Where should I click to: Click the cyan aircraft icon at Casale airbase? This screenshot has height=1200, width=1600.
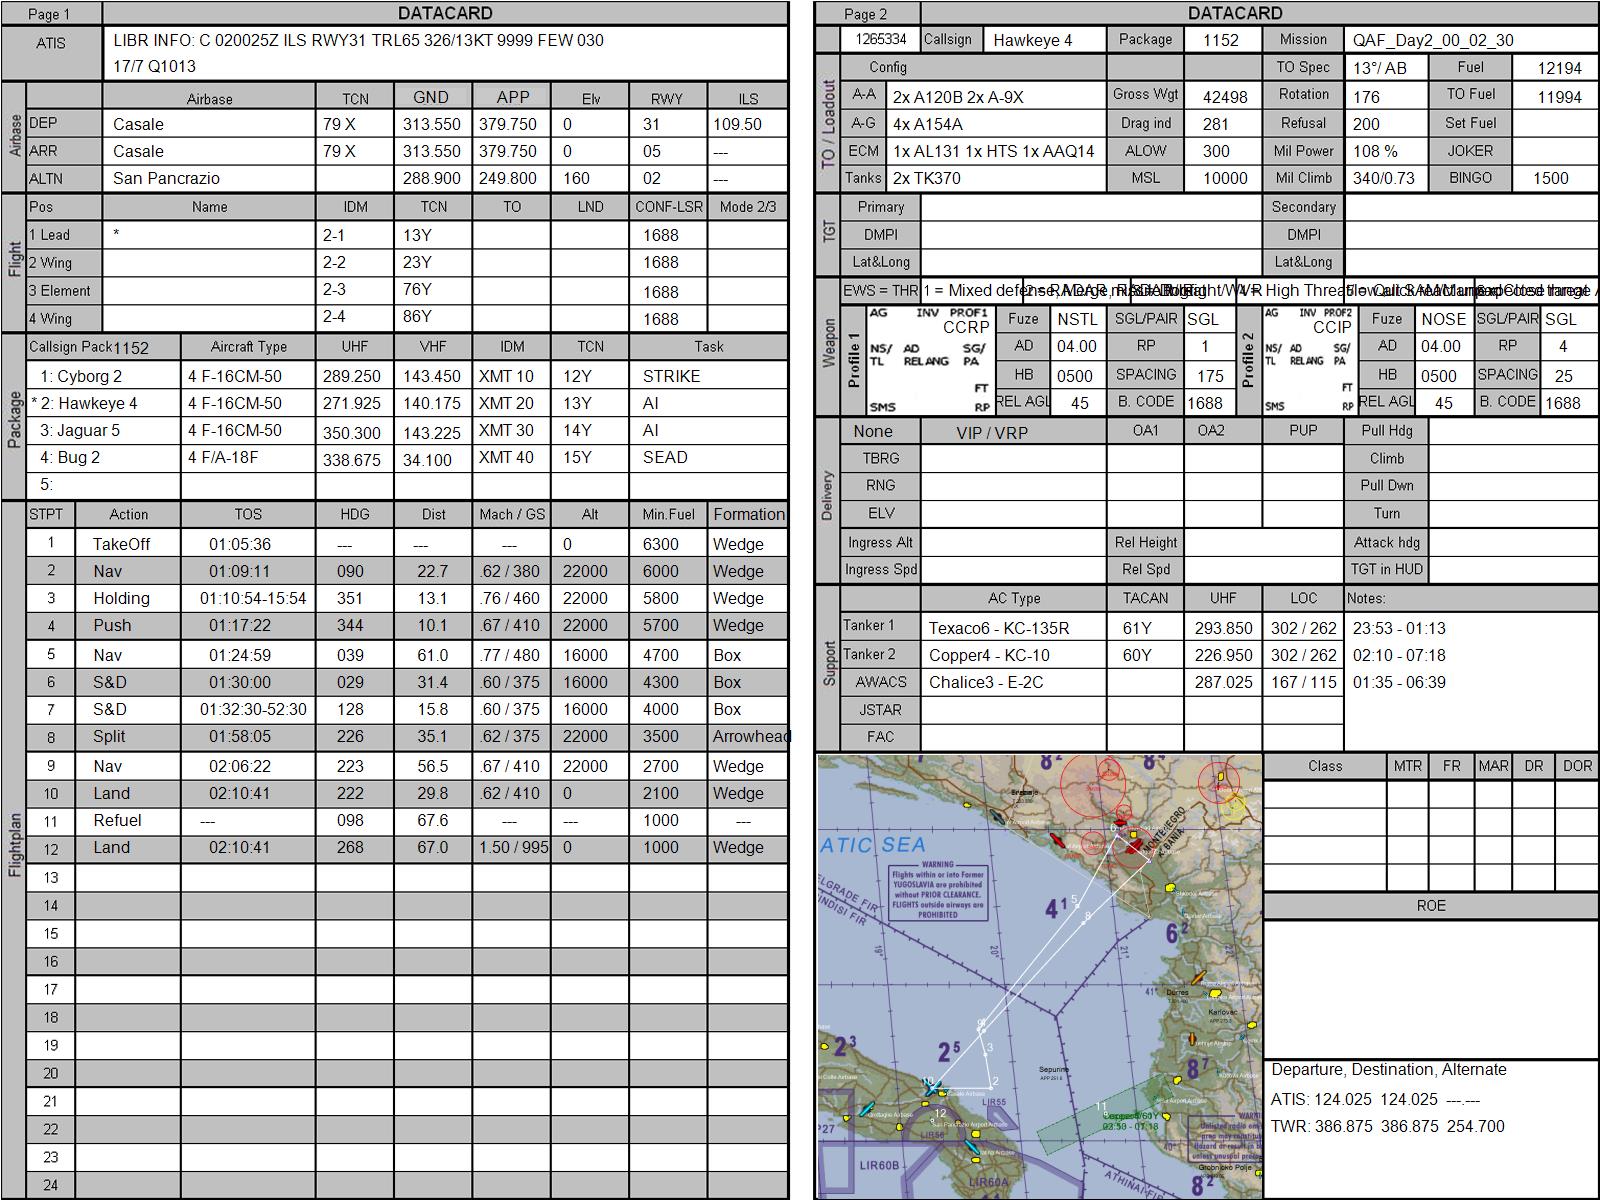click(932, 1088)
